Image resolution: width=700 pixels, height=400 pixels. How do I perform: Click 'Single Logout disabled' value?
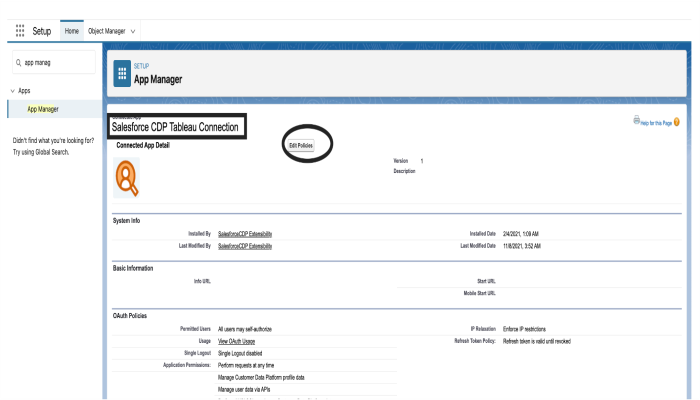(x=240, y=353)
